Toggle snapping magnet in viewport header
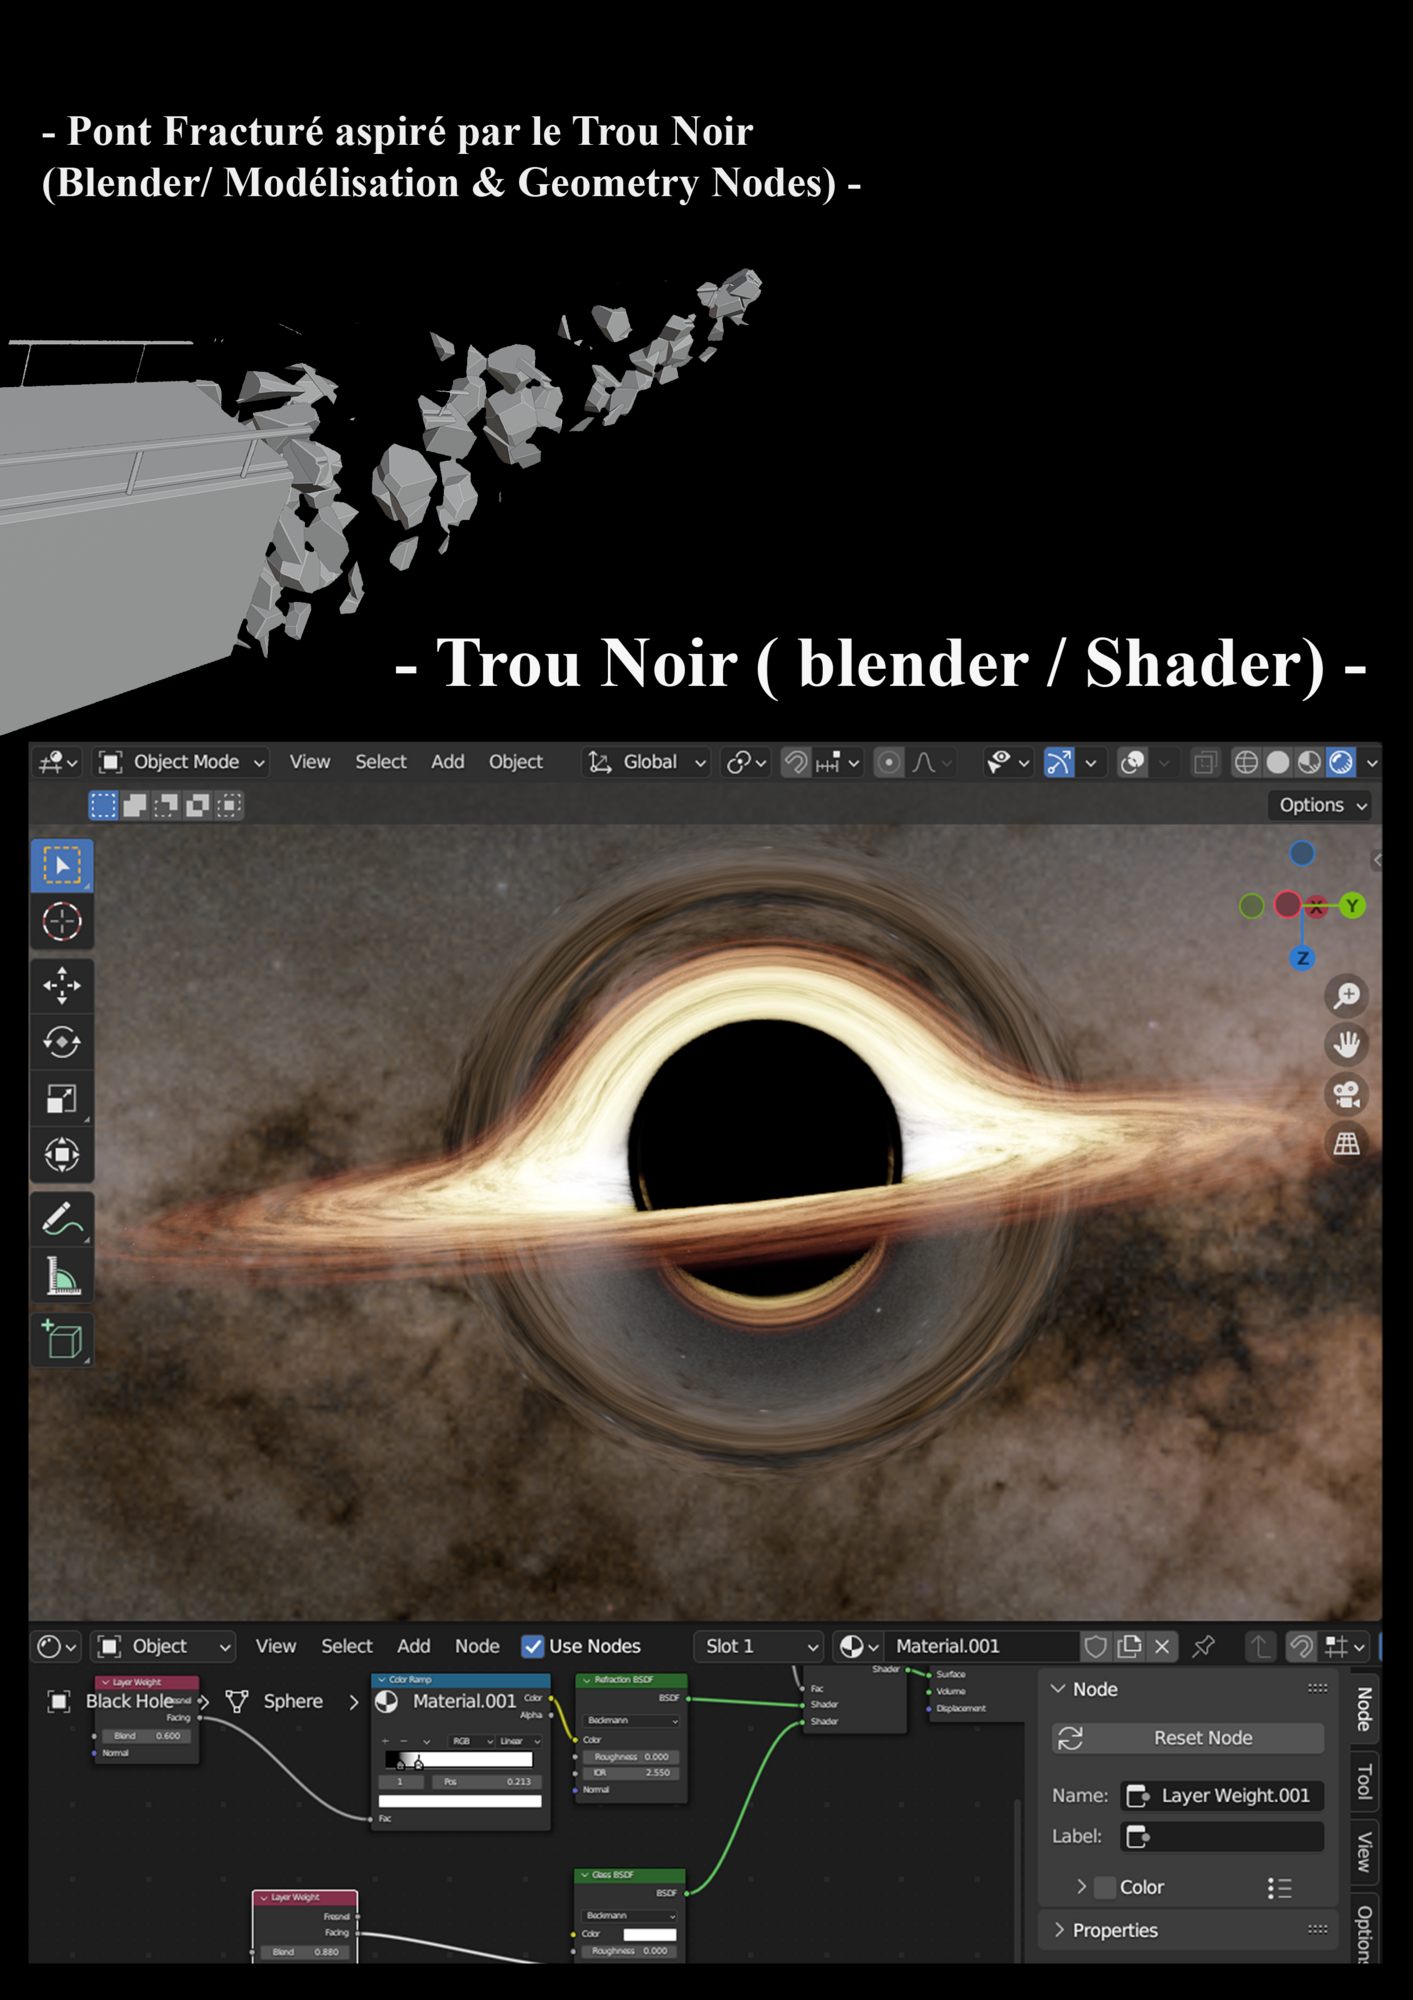This screenshot has height=2000, width=1413. pos(795,763)
